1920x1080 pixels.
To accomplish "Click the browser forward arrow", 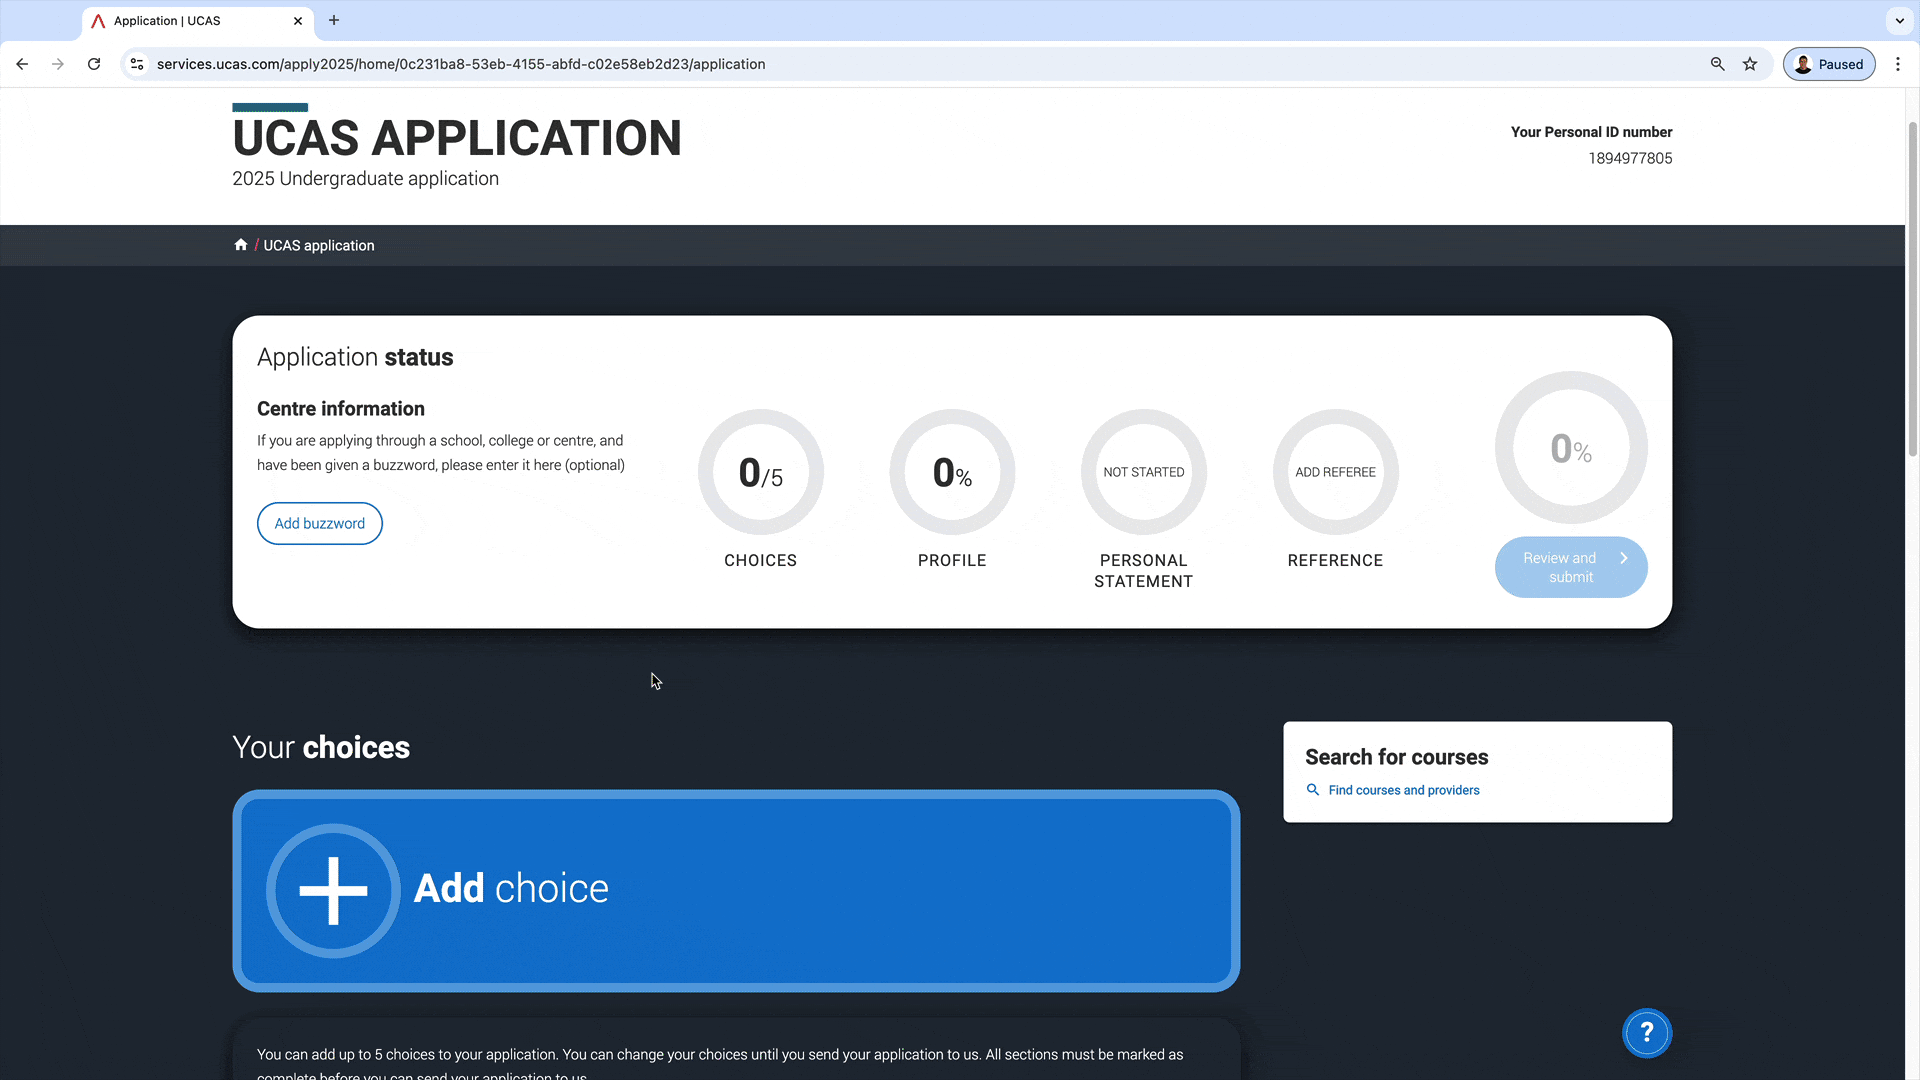I will [58, 64].
